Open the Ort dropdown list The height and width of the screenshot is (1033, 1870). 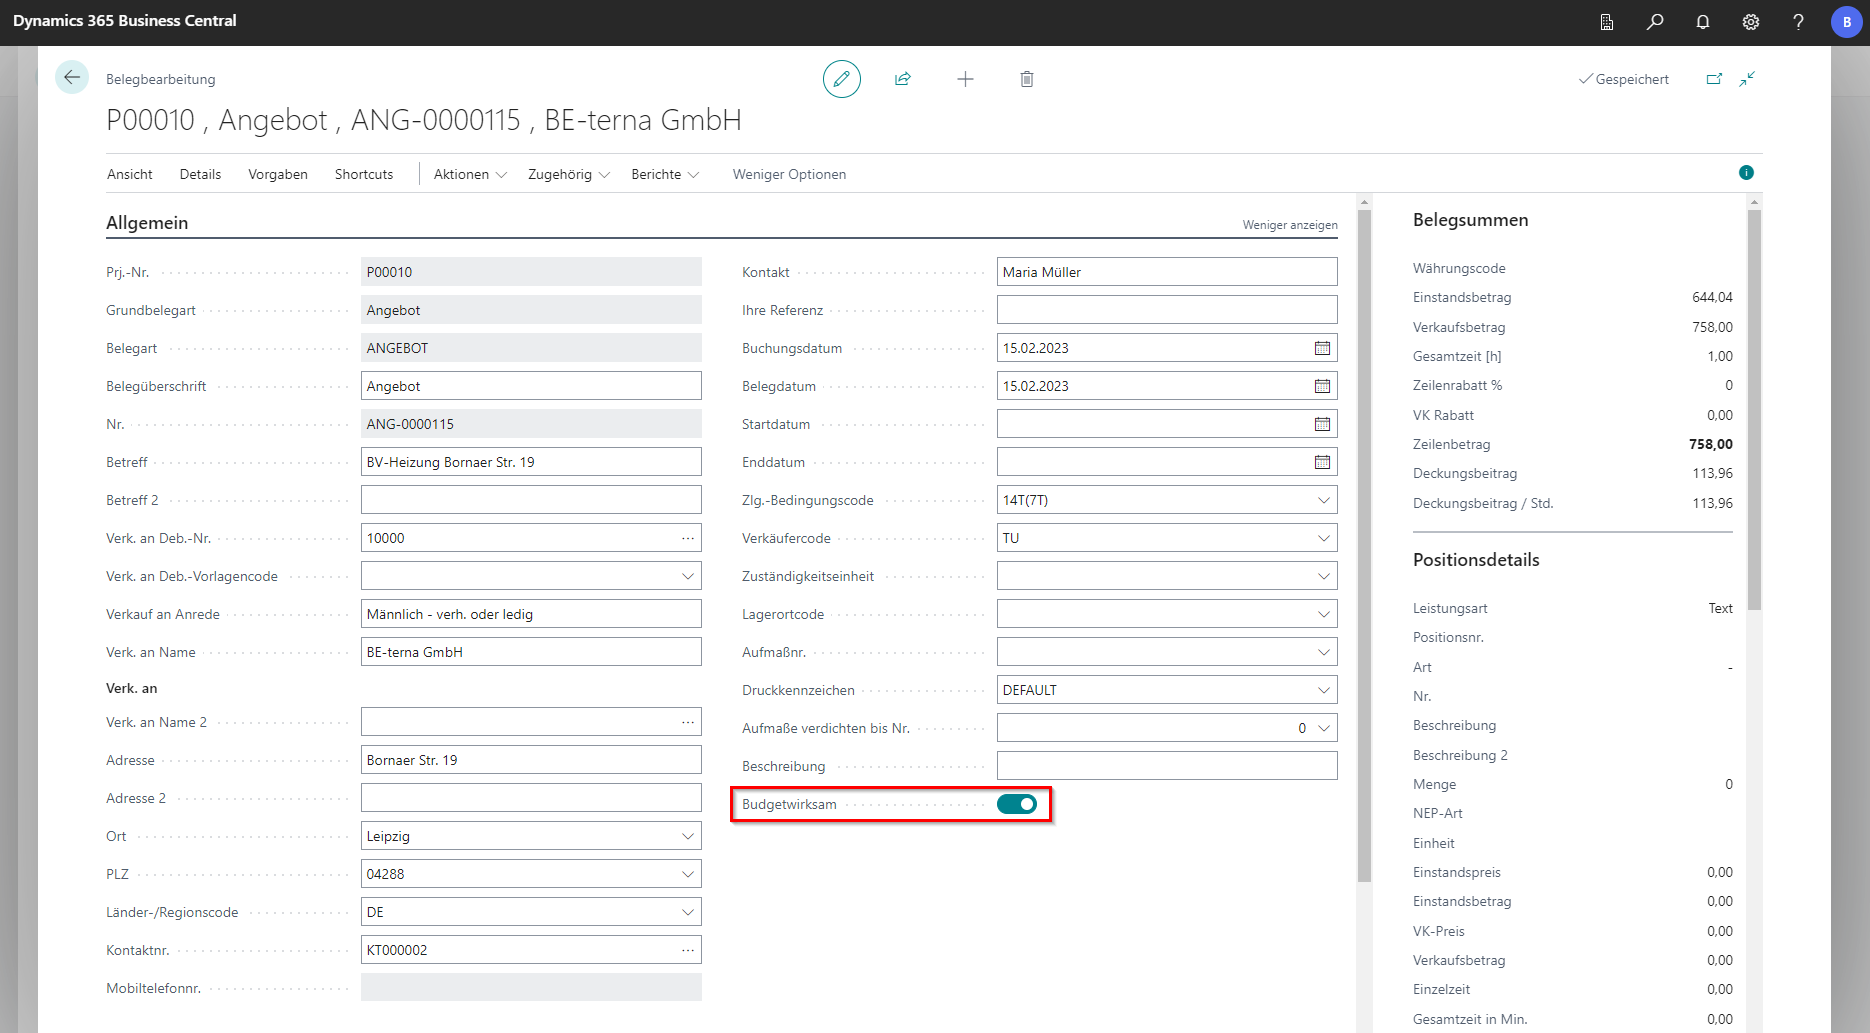(x=687, y=836)
